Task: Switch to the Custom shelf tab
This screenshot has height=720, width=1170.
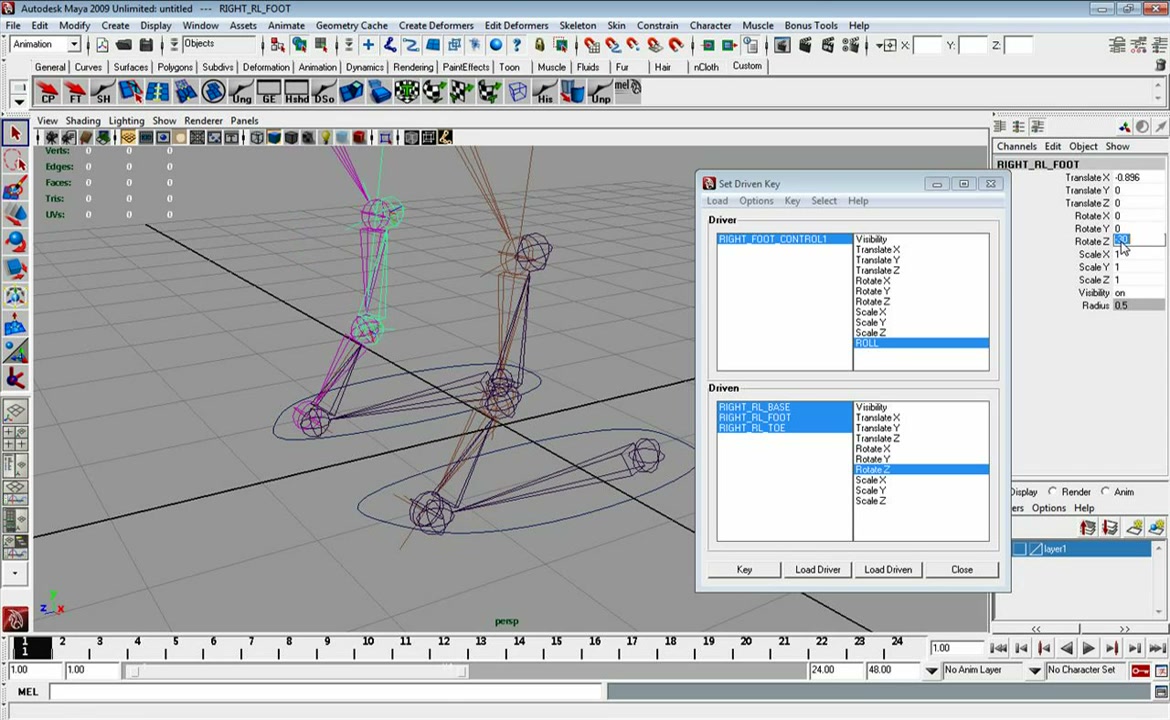Action: pos(747,66)
